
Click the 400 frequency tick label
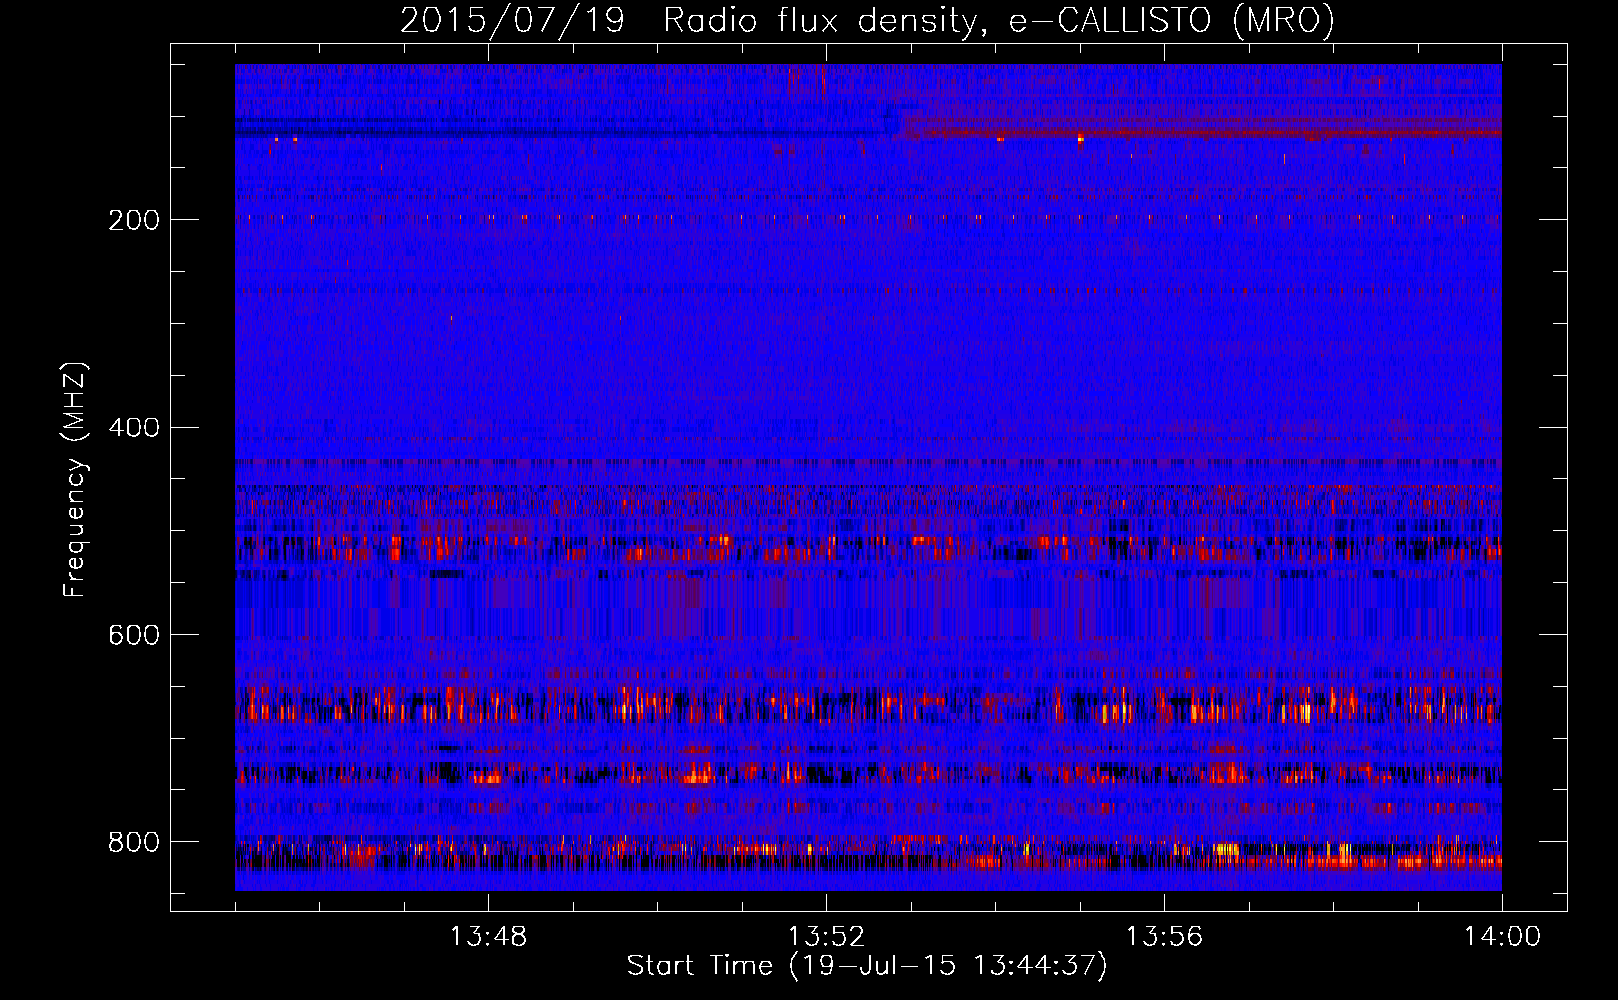coord(134,428)
